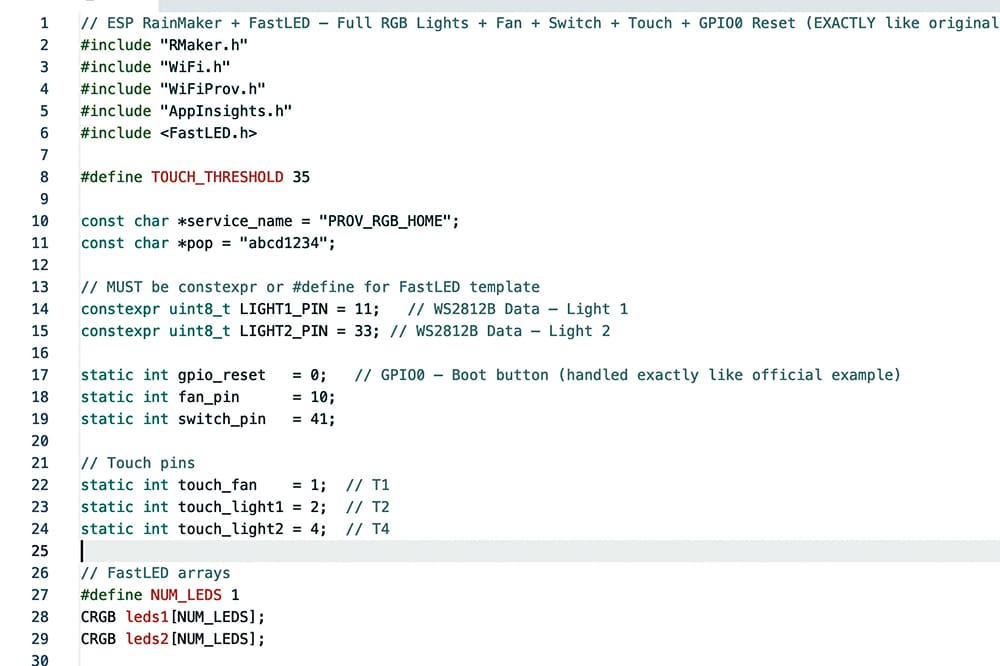Click the leds1 array name
This screenshot has width=1000, height=666.
coord(147,617)
